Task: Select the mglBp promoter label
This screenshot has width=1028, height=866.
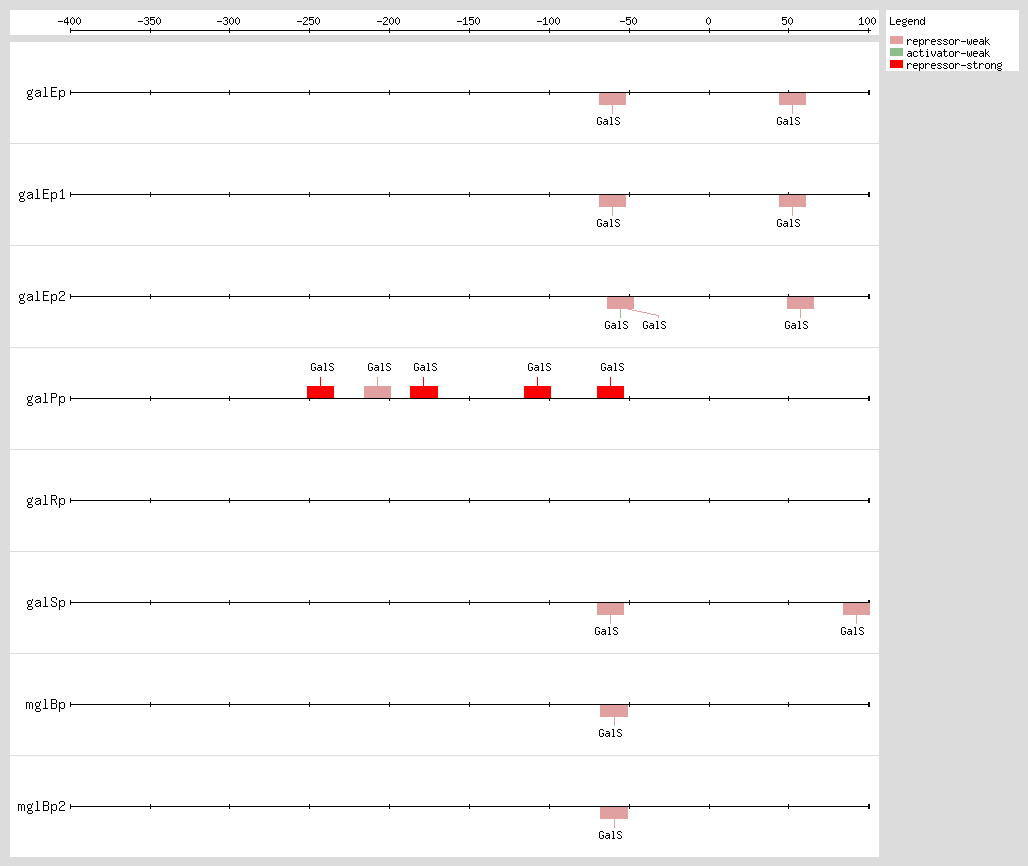Action: [x=46, y=705]
